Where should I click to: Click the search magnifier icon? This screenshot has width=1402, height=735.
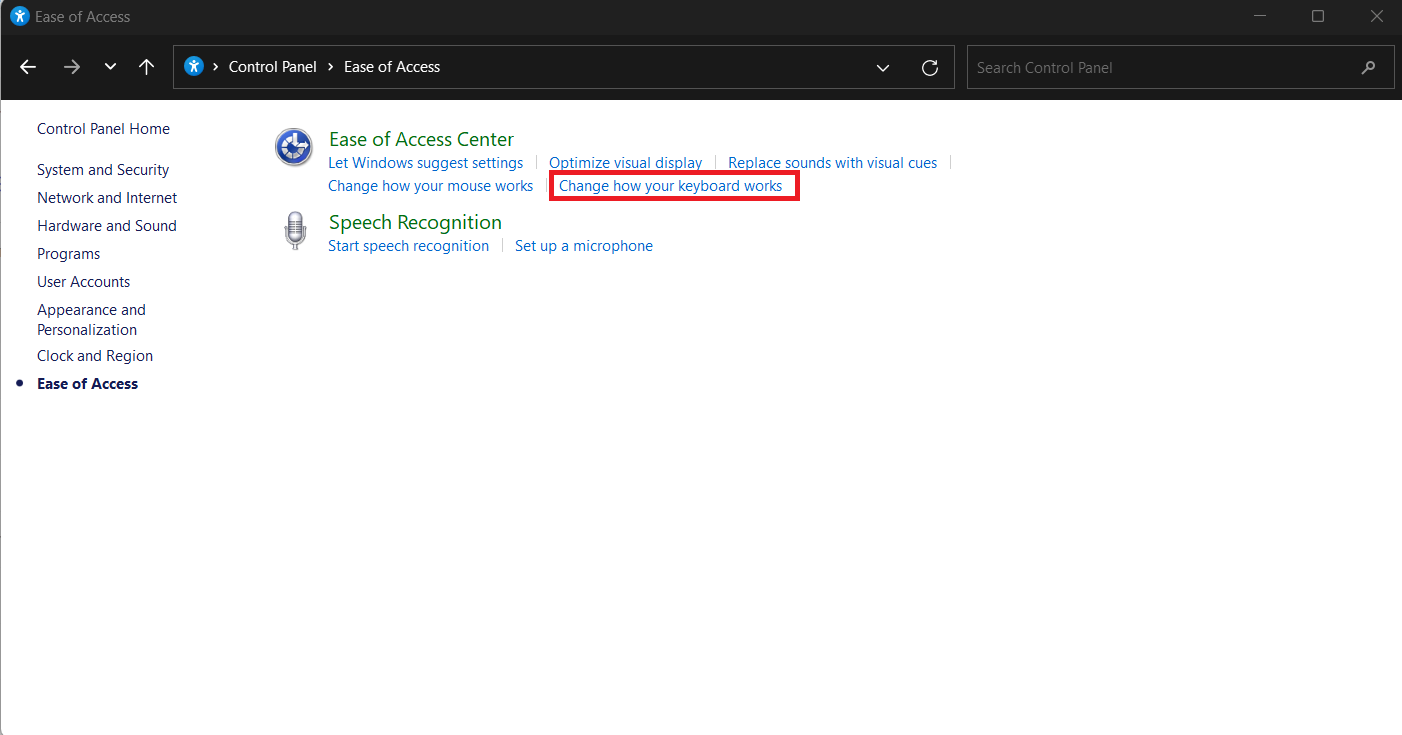1369,68
